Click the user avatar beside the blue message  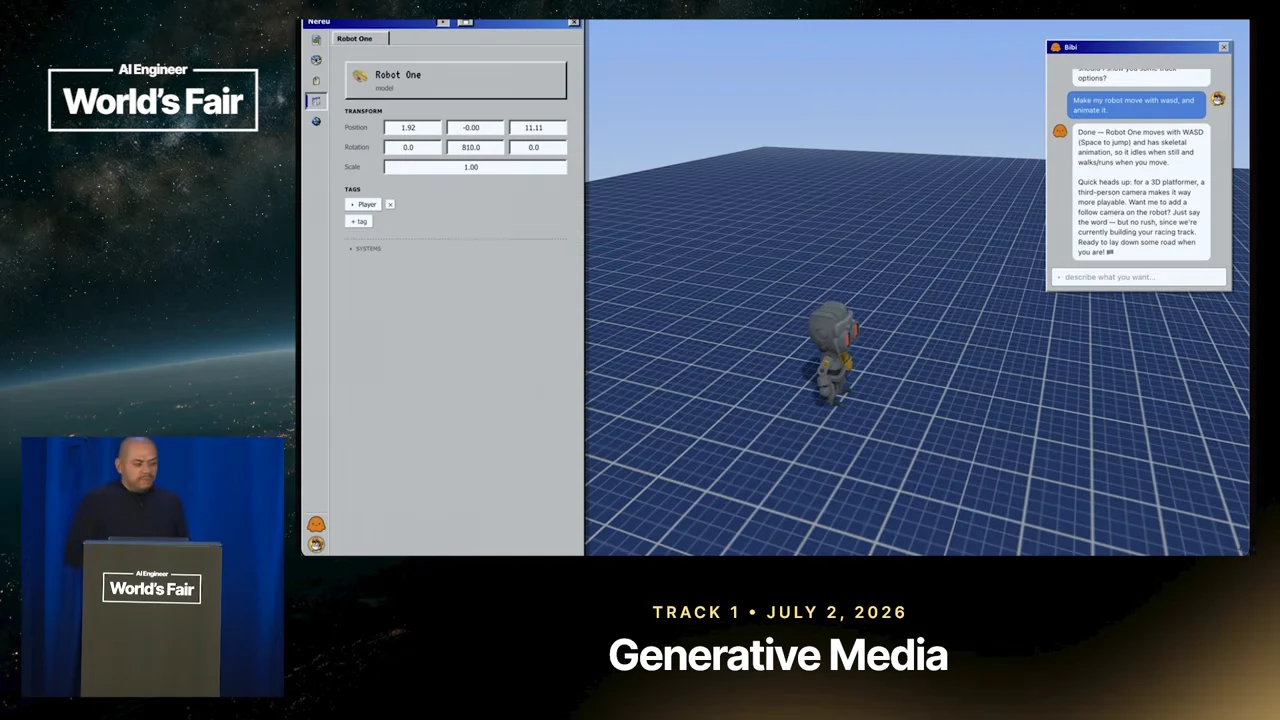coord(1218,99)
